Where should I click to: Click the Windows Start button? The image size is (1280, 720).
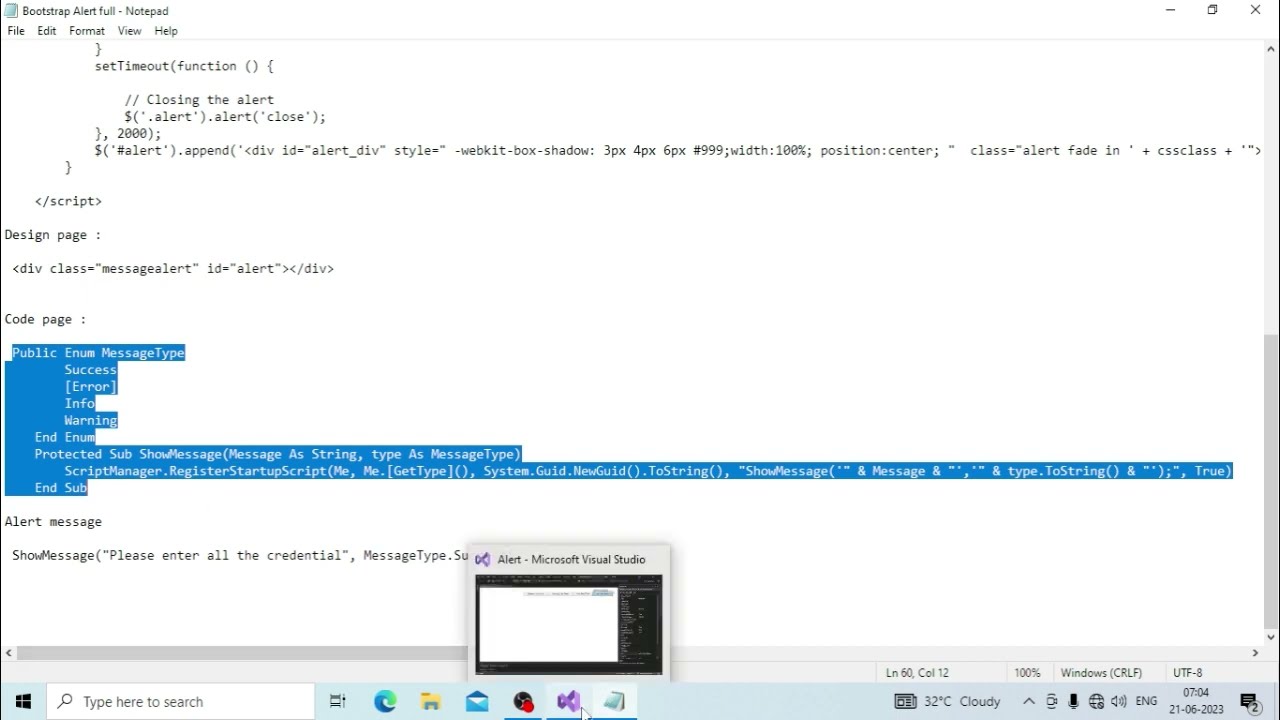(23, 701)
